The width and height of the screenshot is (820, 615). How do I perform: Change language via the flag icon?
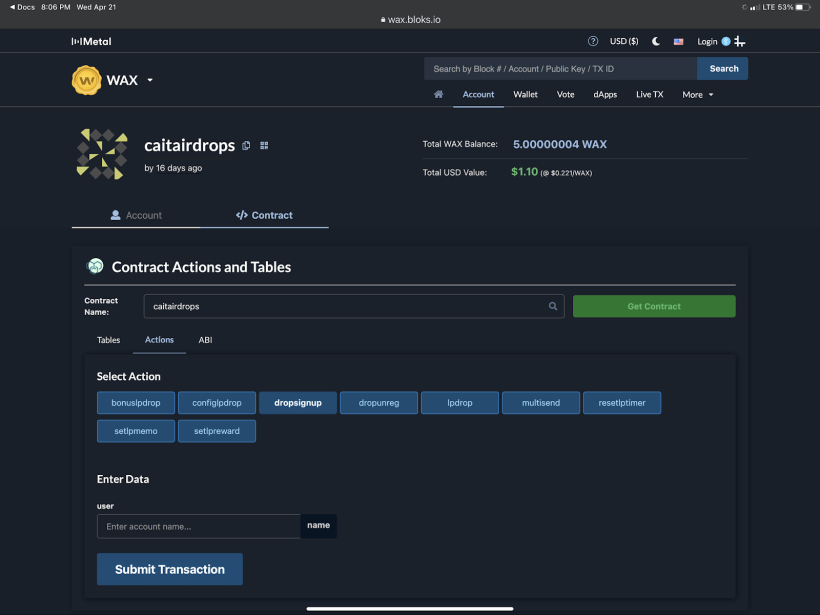pyautogui.click(x=678, y=42)
